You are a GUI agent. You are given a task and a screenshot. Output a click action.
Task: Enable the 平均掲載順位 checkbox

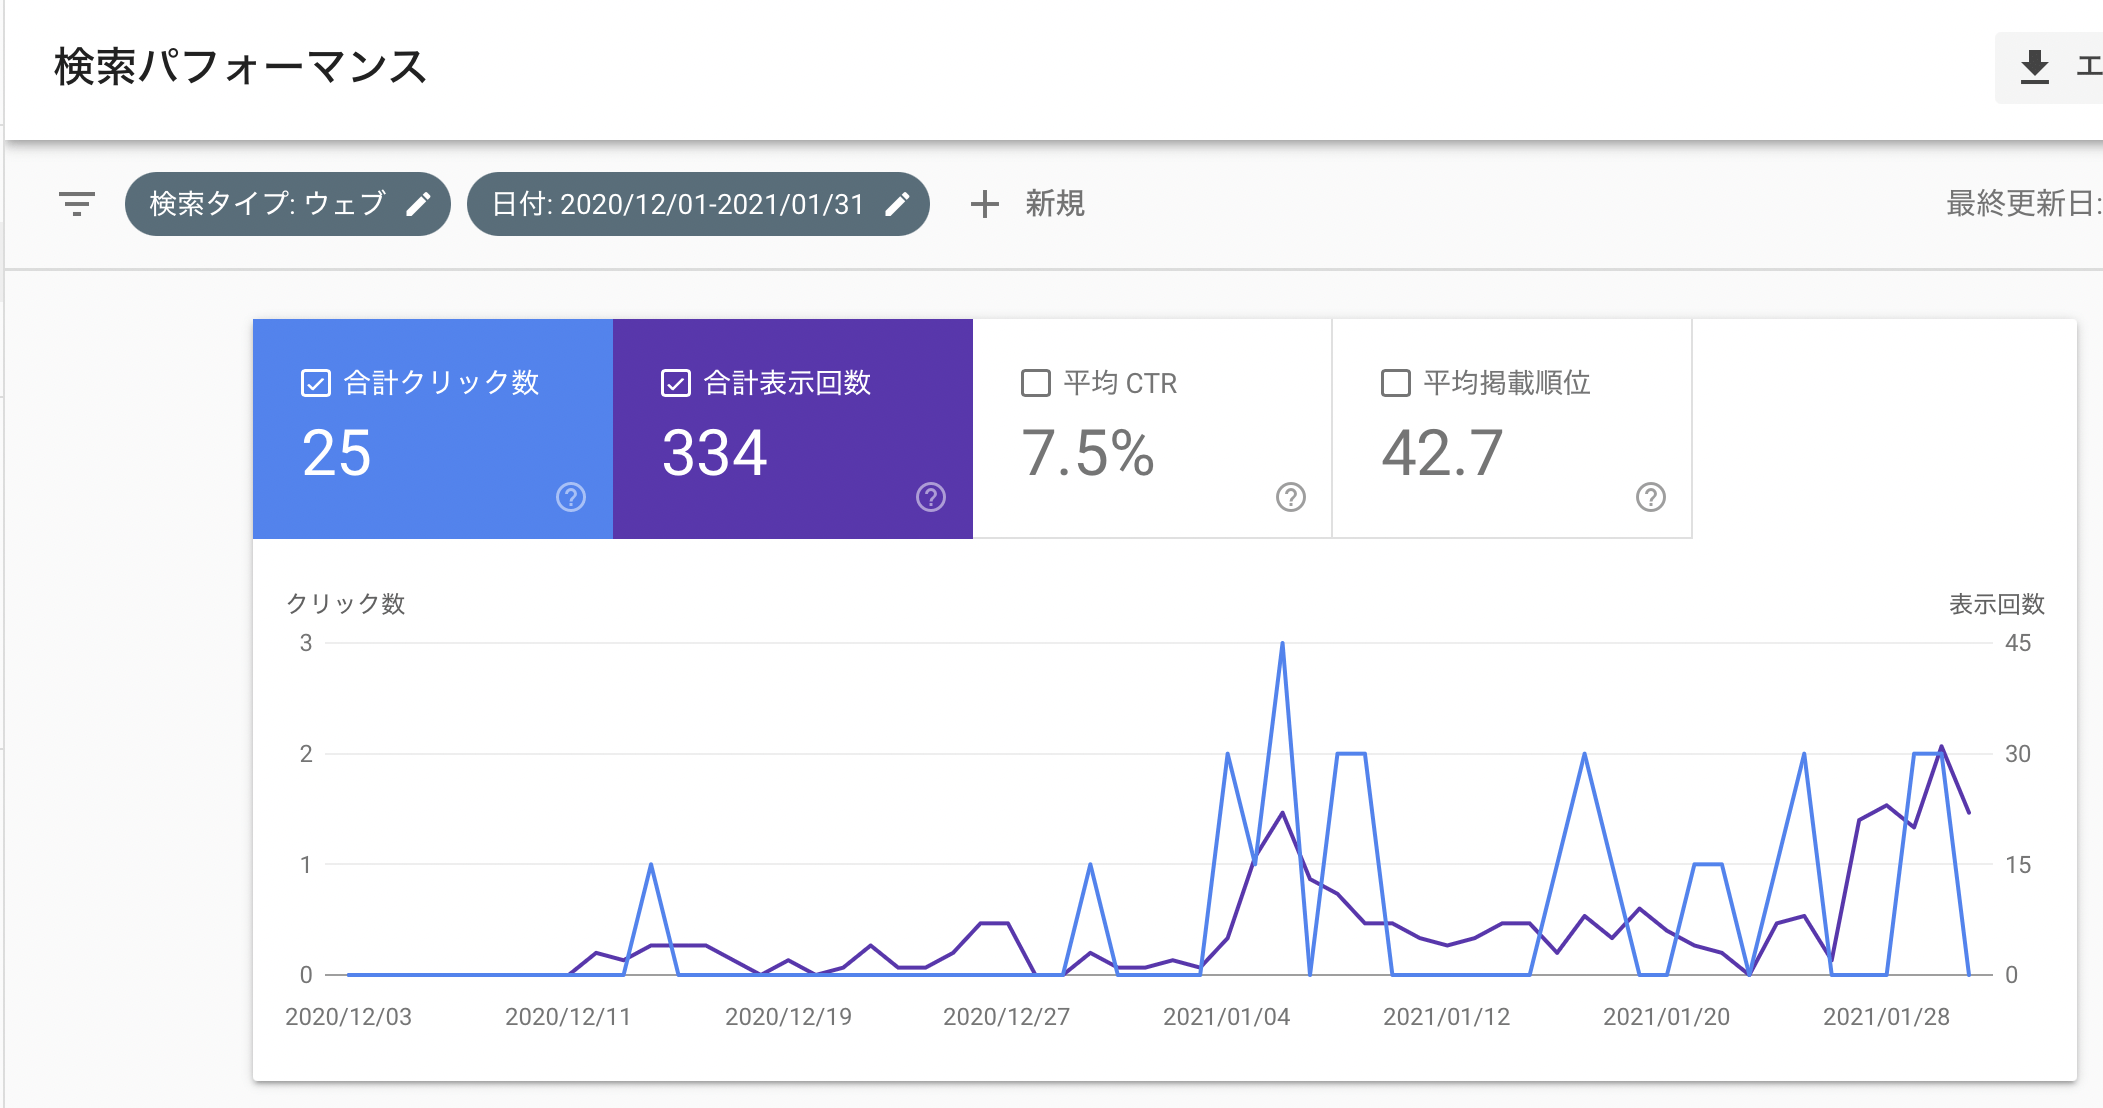(x=1396, y=383)
